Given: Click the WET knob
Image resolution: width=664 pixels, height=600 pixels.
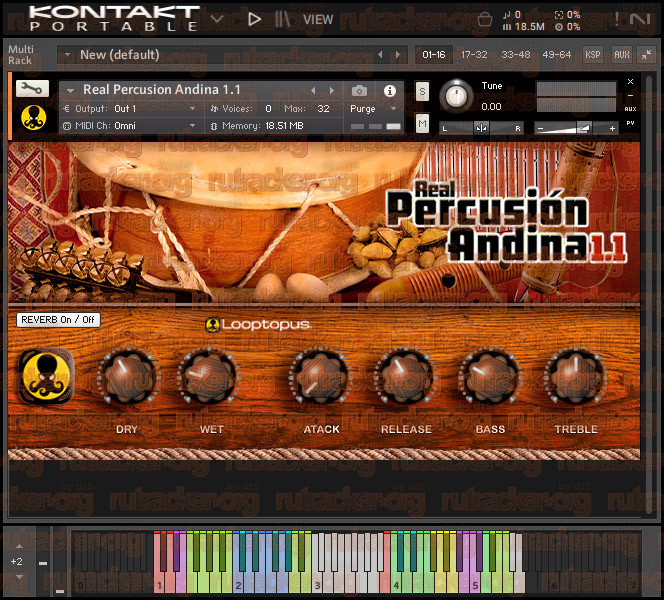Looking at the screenshot, I should tap(210, 377).
